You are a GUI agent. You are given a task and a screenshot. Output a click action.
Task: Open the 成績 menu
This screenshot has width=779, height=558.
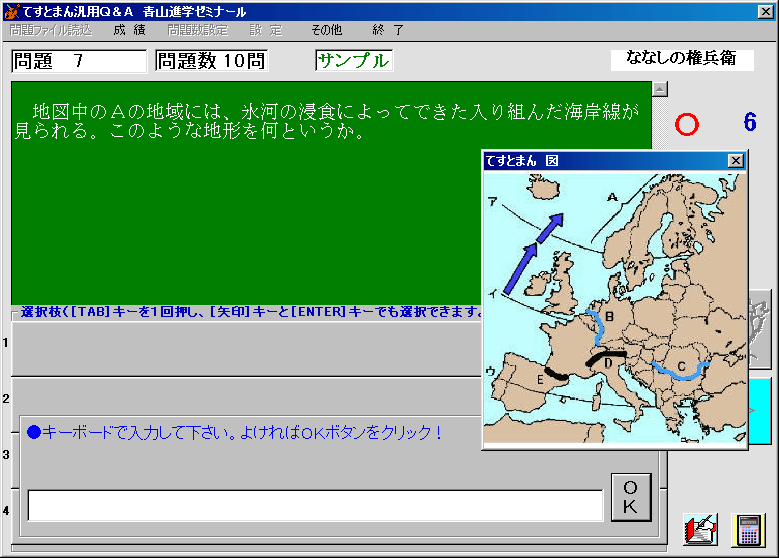click(129, 30)
